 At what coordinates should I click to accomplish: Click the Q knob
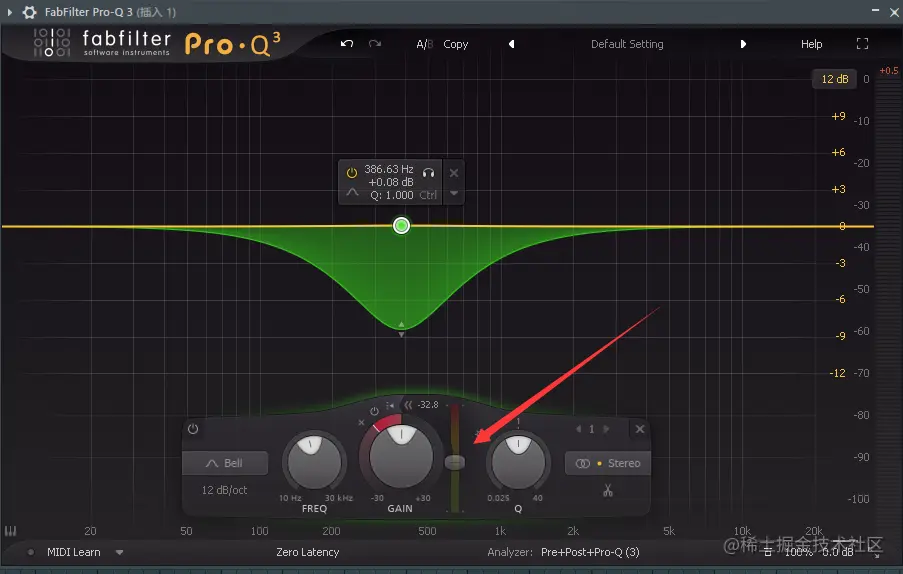[x=518, y=462]
